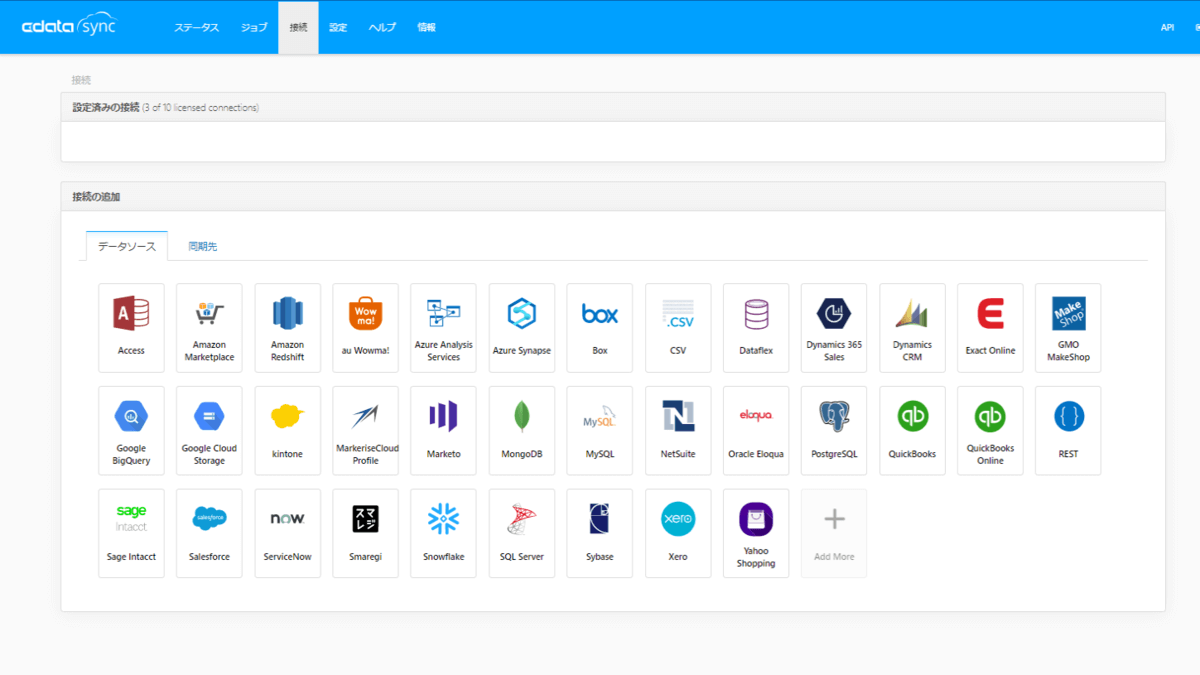
Task: Click the 設定済みの接続 panel header
Action: pos(613,107)
